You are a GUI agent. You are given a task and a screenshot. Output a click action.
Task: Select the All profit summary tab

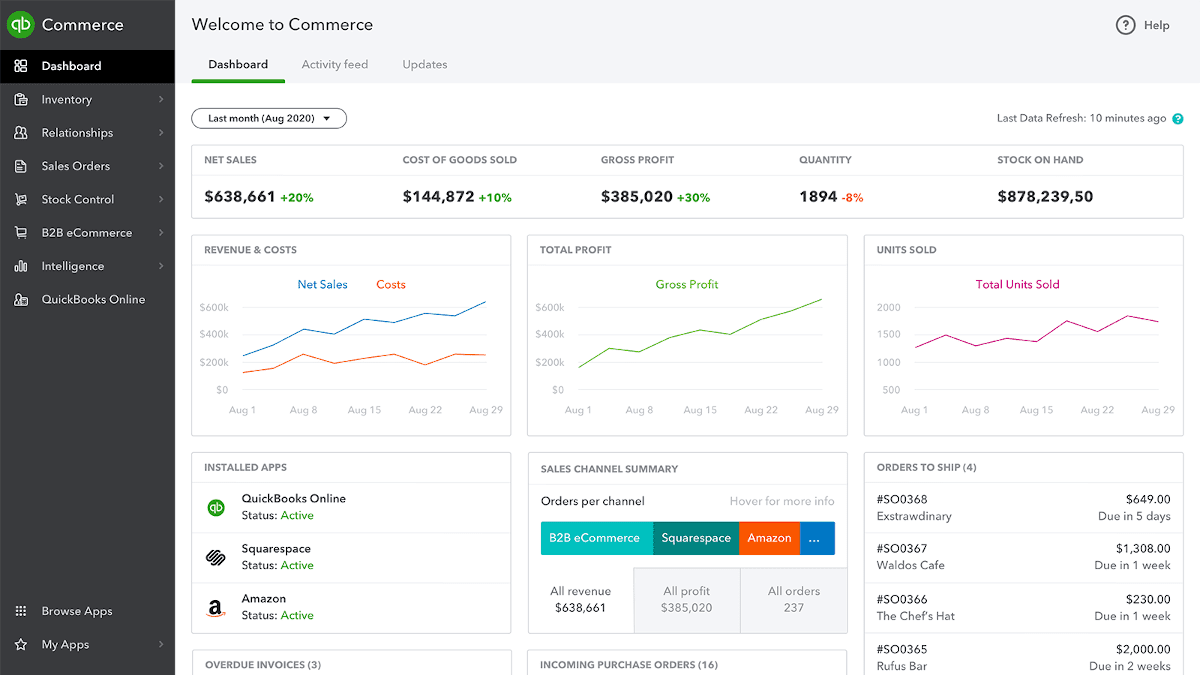687,599
